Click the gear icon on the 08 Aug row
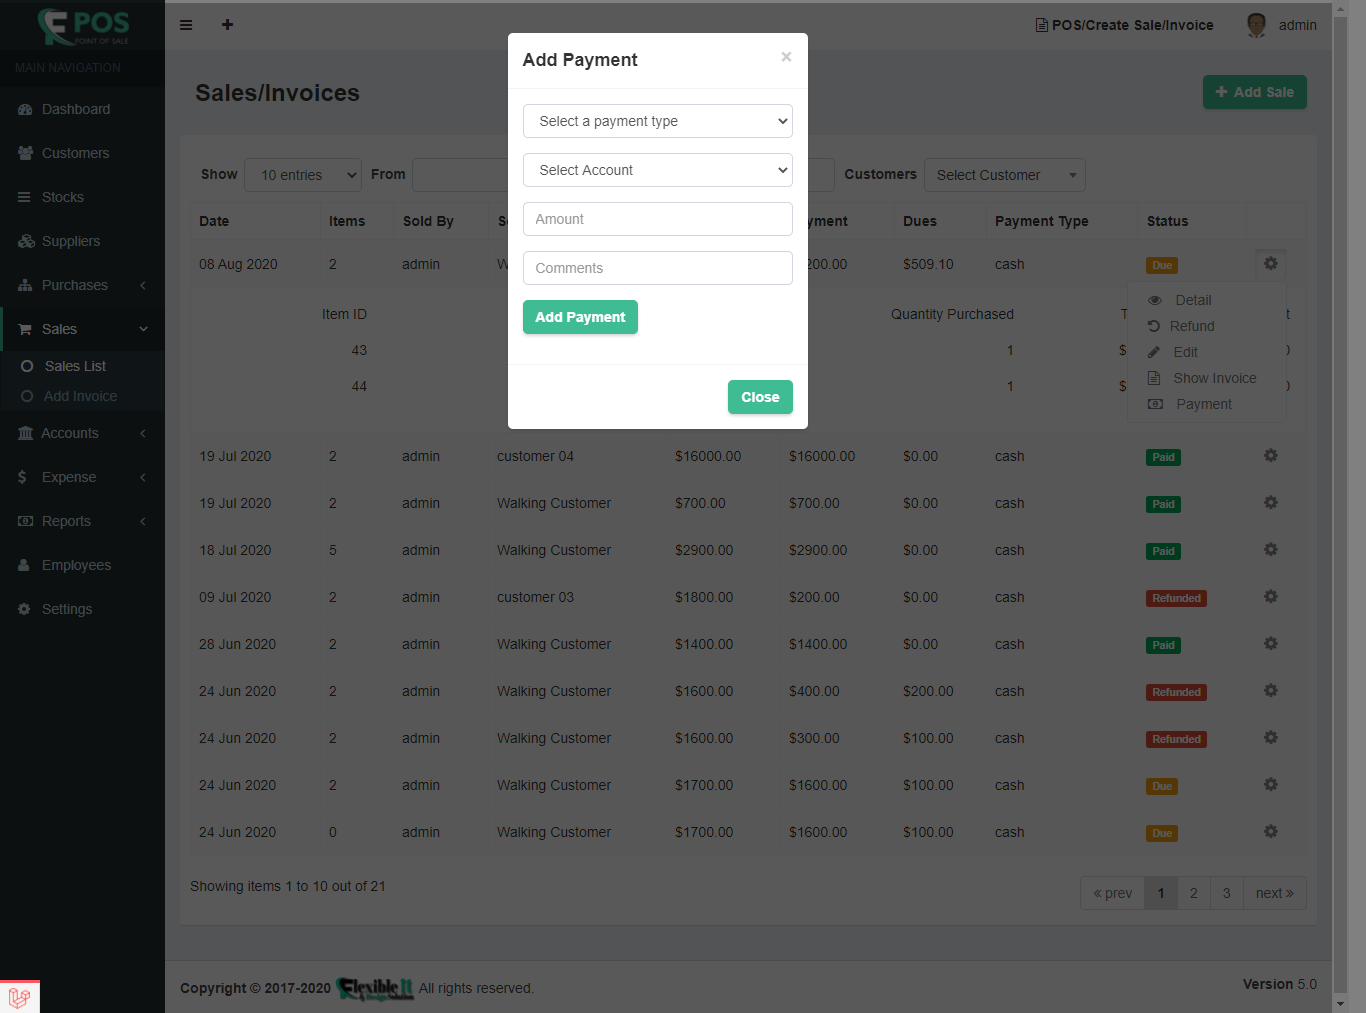The image size is (1366, 1013). tap(1270, 264)
